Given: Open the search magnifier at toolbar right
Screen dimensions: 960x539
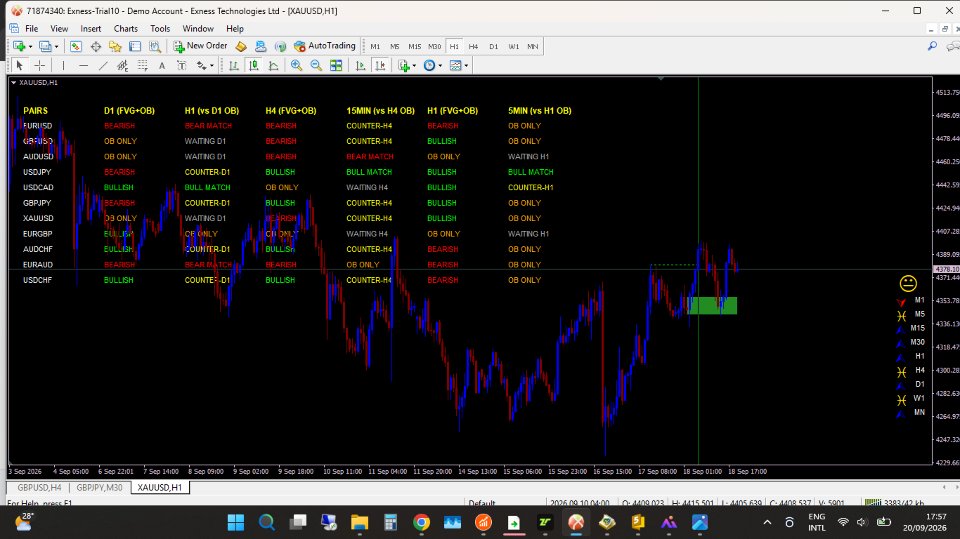Looking at the screenshot, I should 932,46.
